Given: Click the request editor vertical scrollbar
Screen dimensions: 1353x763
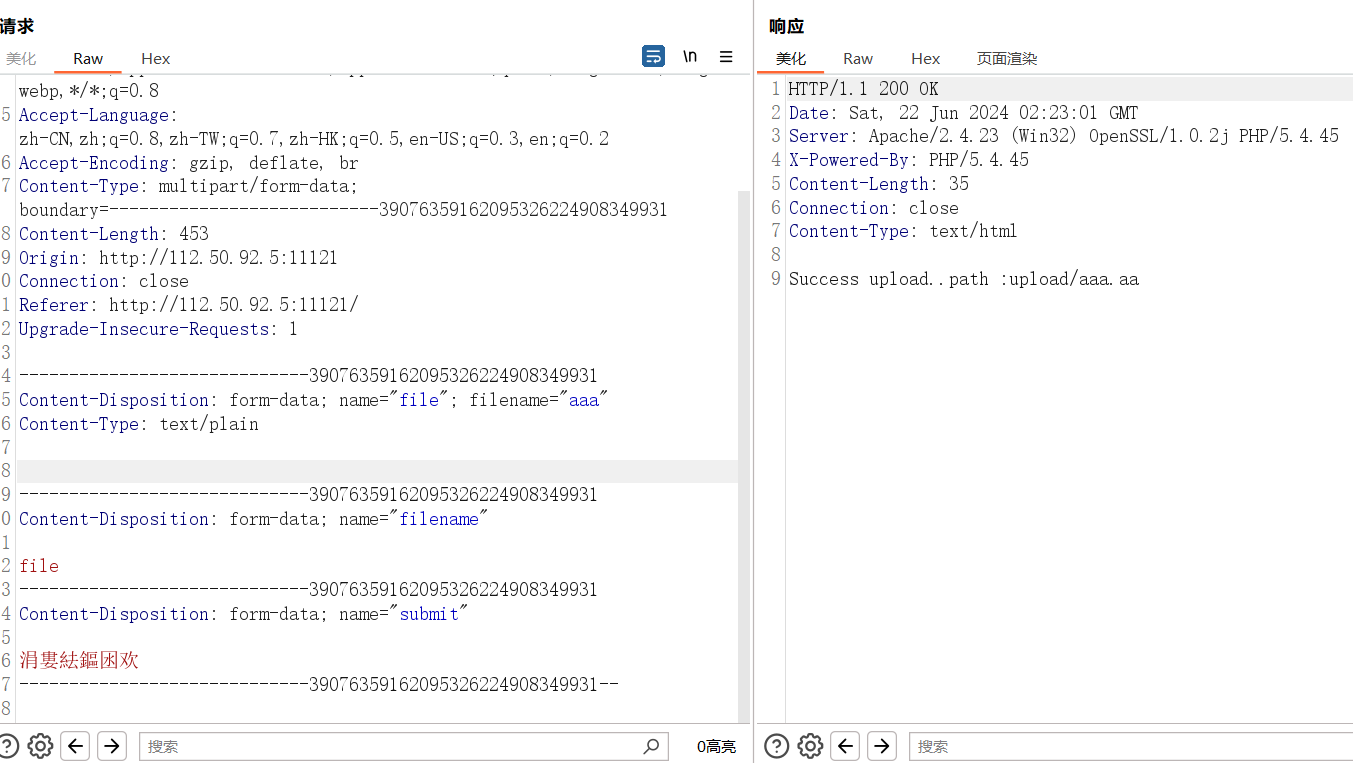Looking at the screenshot, I should [743, 455].
